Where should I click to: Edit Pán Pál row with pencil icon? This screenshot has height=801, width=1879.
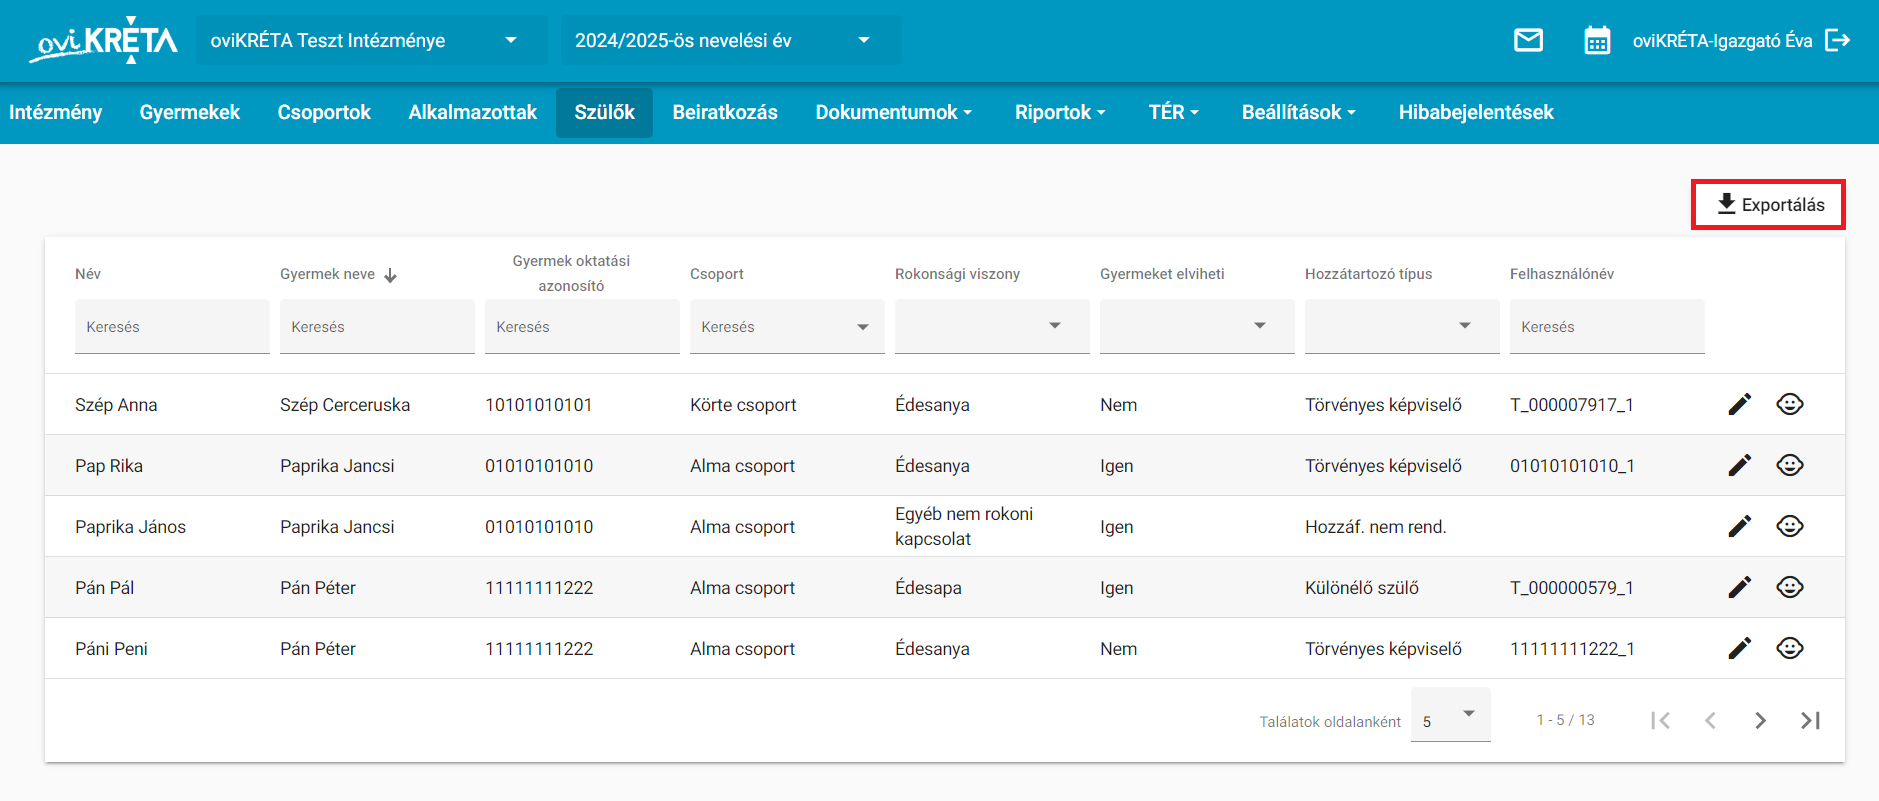pyautogui.click(x=1740, y=587)
